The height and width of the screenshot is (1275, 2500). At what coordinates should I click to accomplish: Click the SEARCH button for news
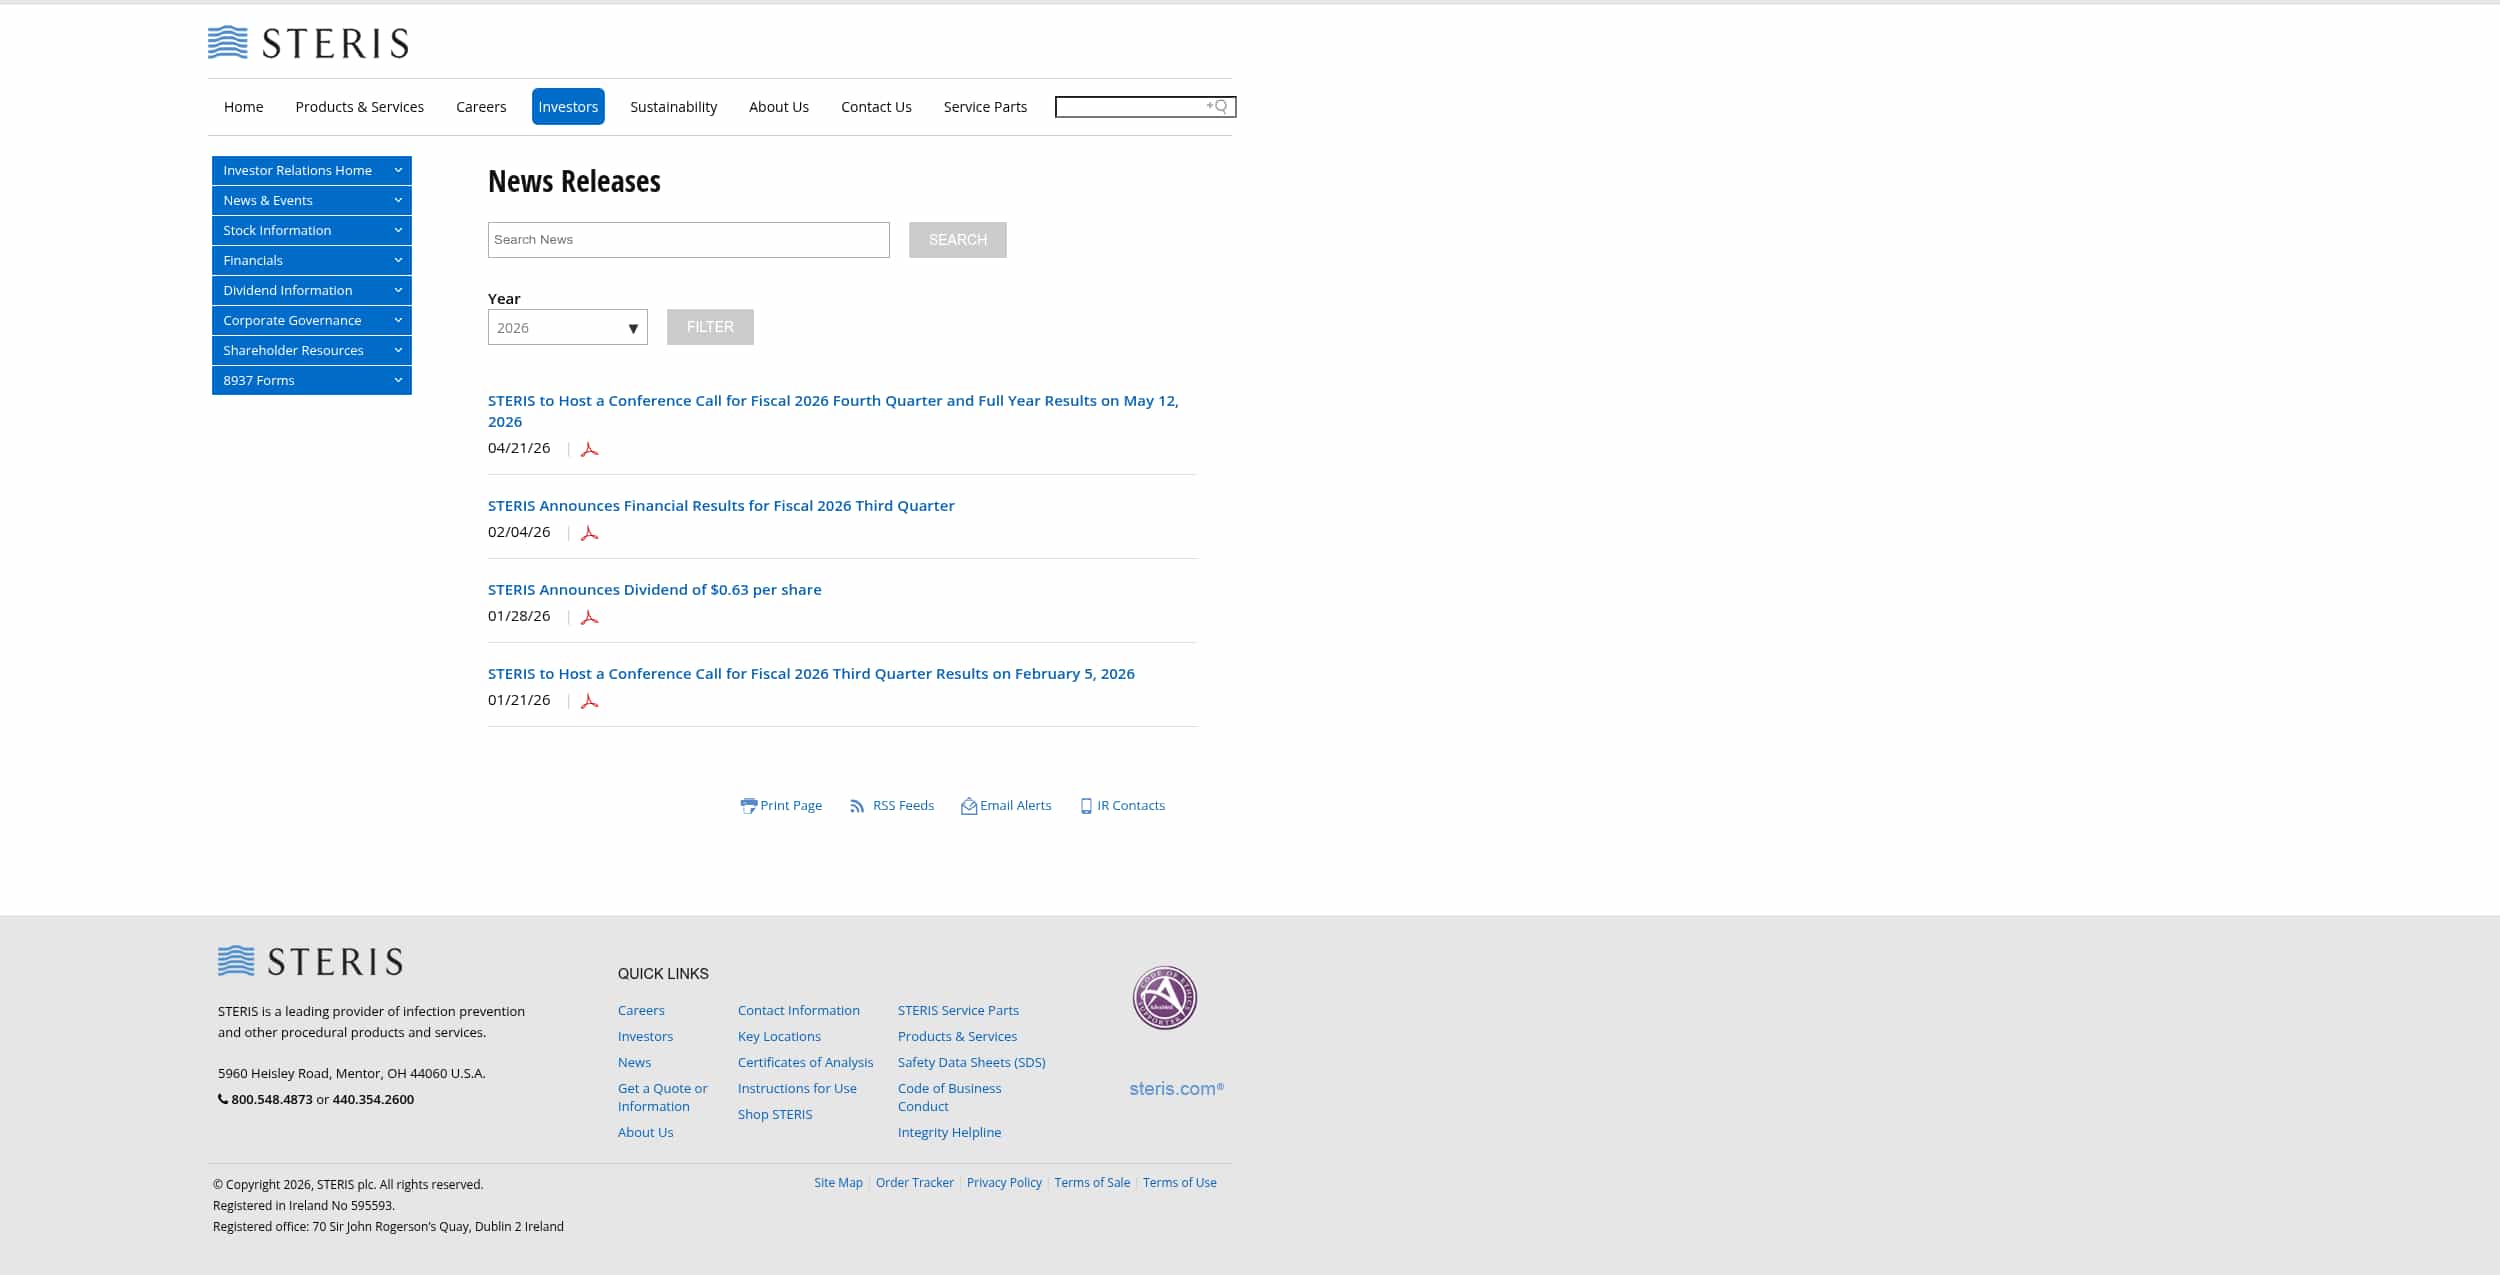pyautogui.click(x=957, y=240)
